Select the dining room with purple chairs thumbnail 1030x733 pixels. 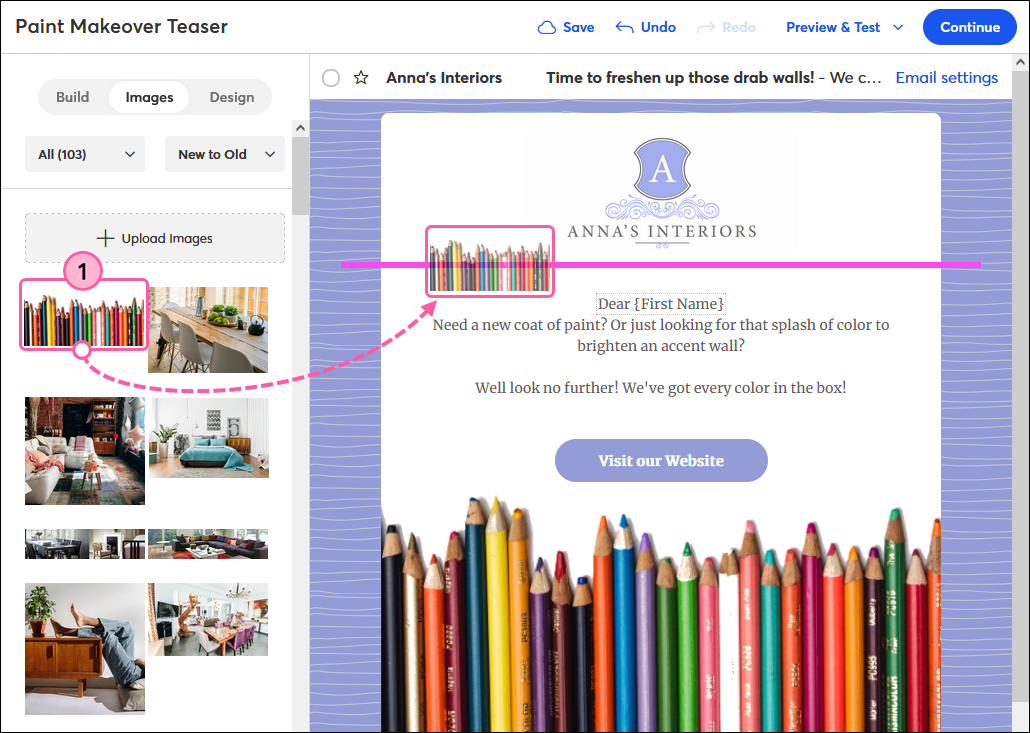coord(208,619)
